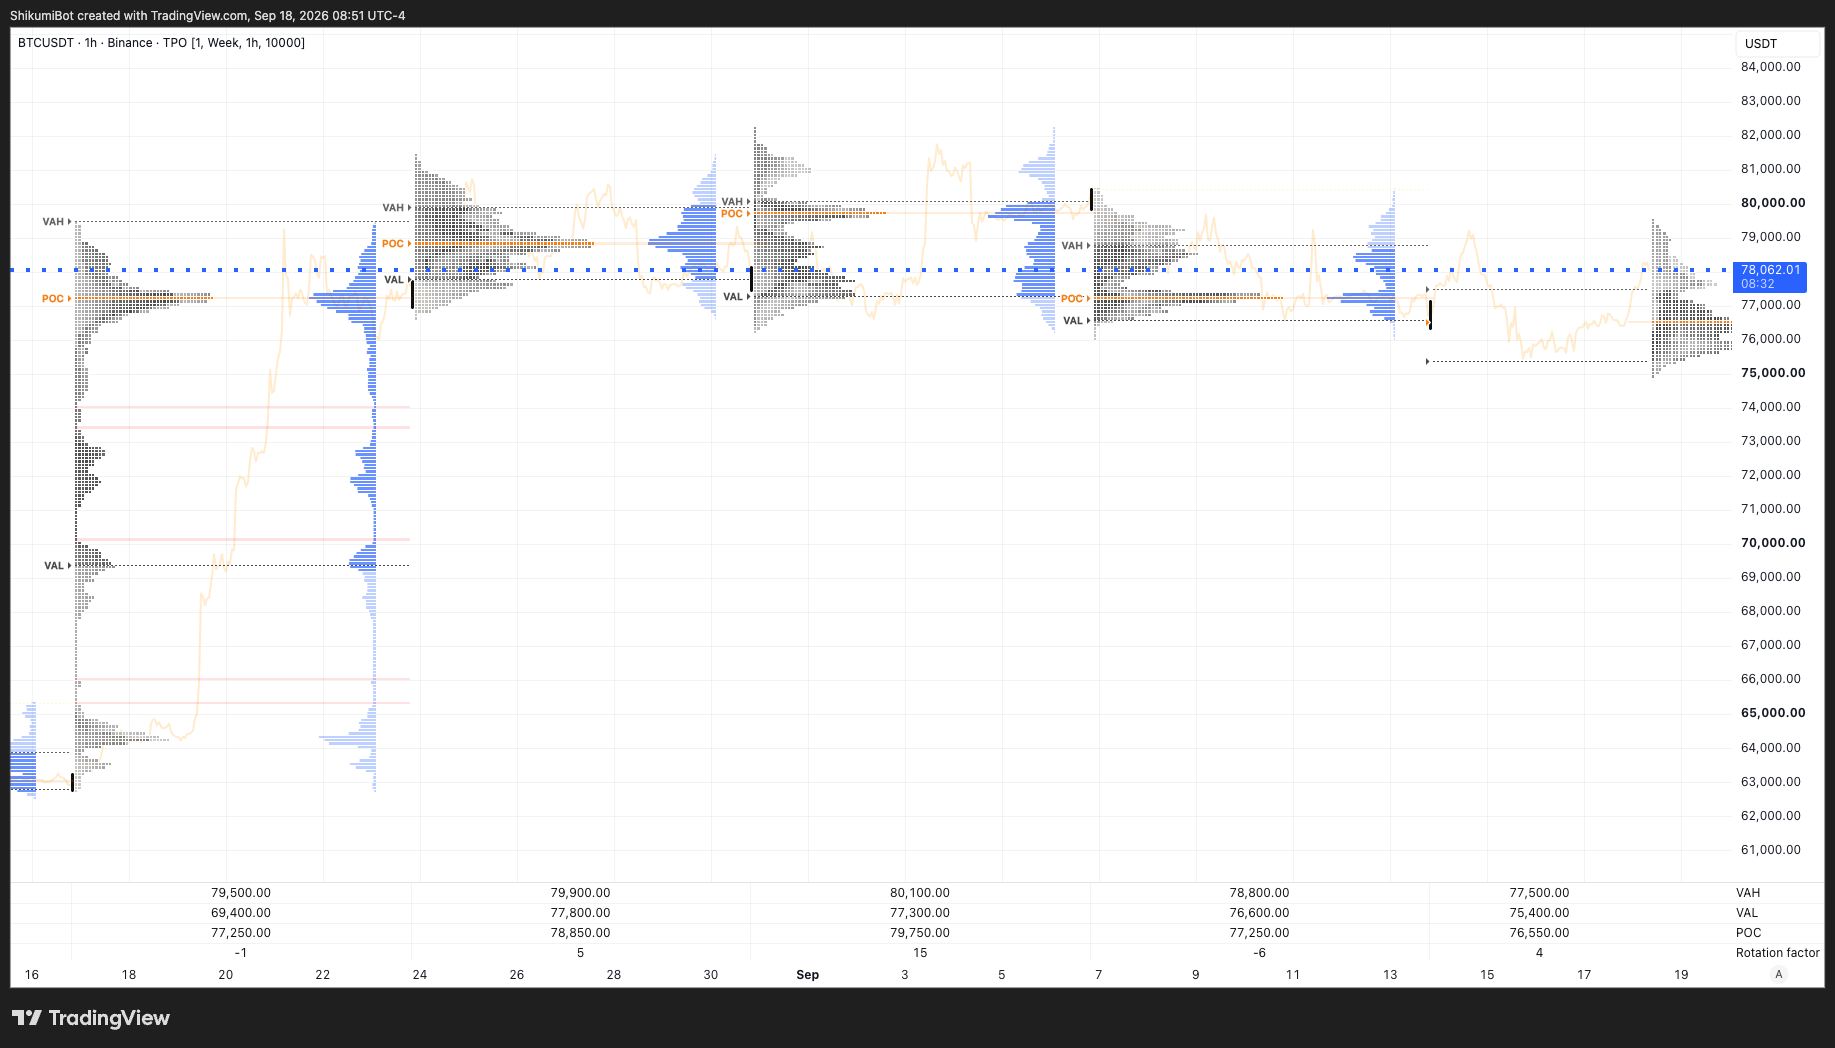Select the VAL value 76,600.00 cell

pyautogui.click(x=1259, y=913)
